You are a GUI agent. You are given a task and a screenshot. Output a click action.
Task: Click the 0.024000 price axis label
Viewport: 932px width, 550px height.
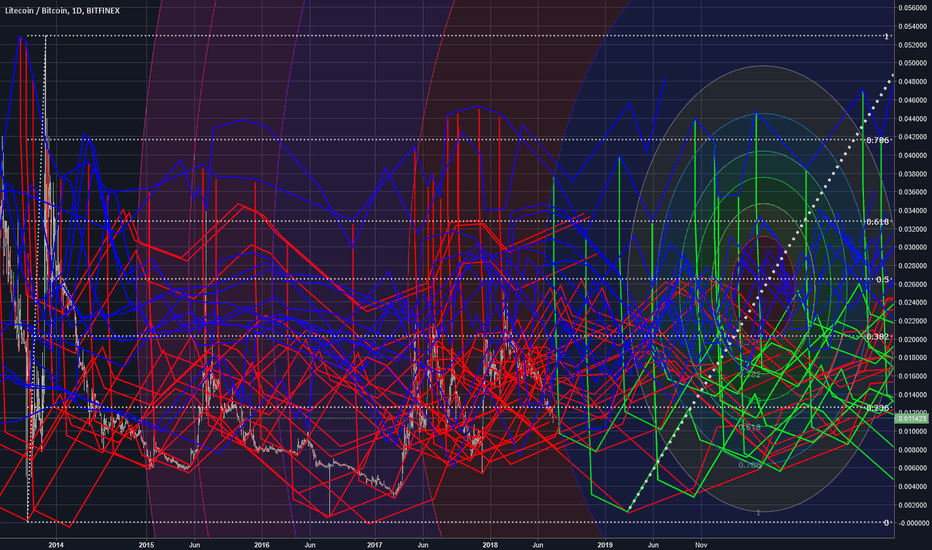(914, 303)
